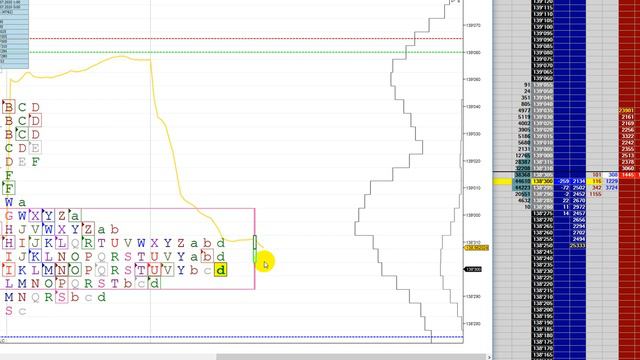Click the green dashed horizontal line
The height and width of the screenshot is (360, 640).
click(246, 52)
